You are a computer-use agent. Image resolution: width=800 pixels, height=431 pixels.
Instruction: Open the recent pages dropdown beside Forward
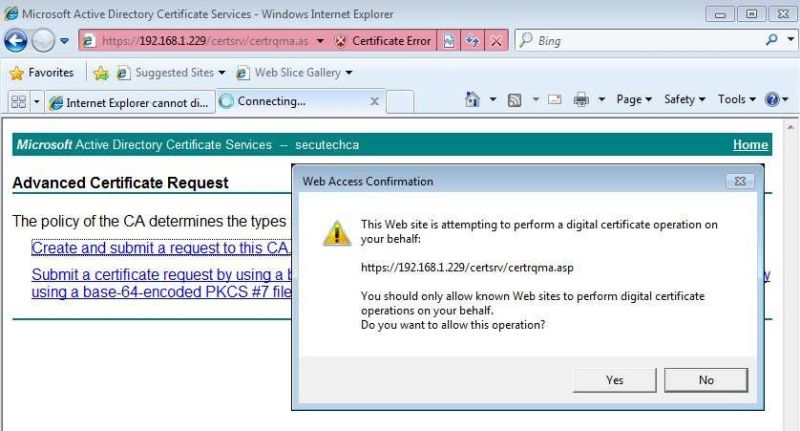click(x=64, y=41)
